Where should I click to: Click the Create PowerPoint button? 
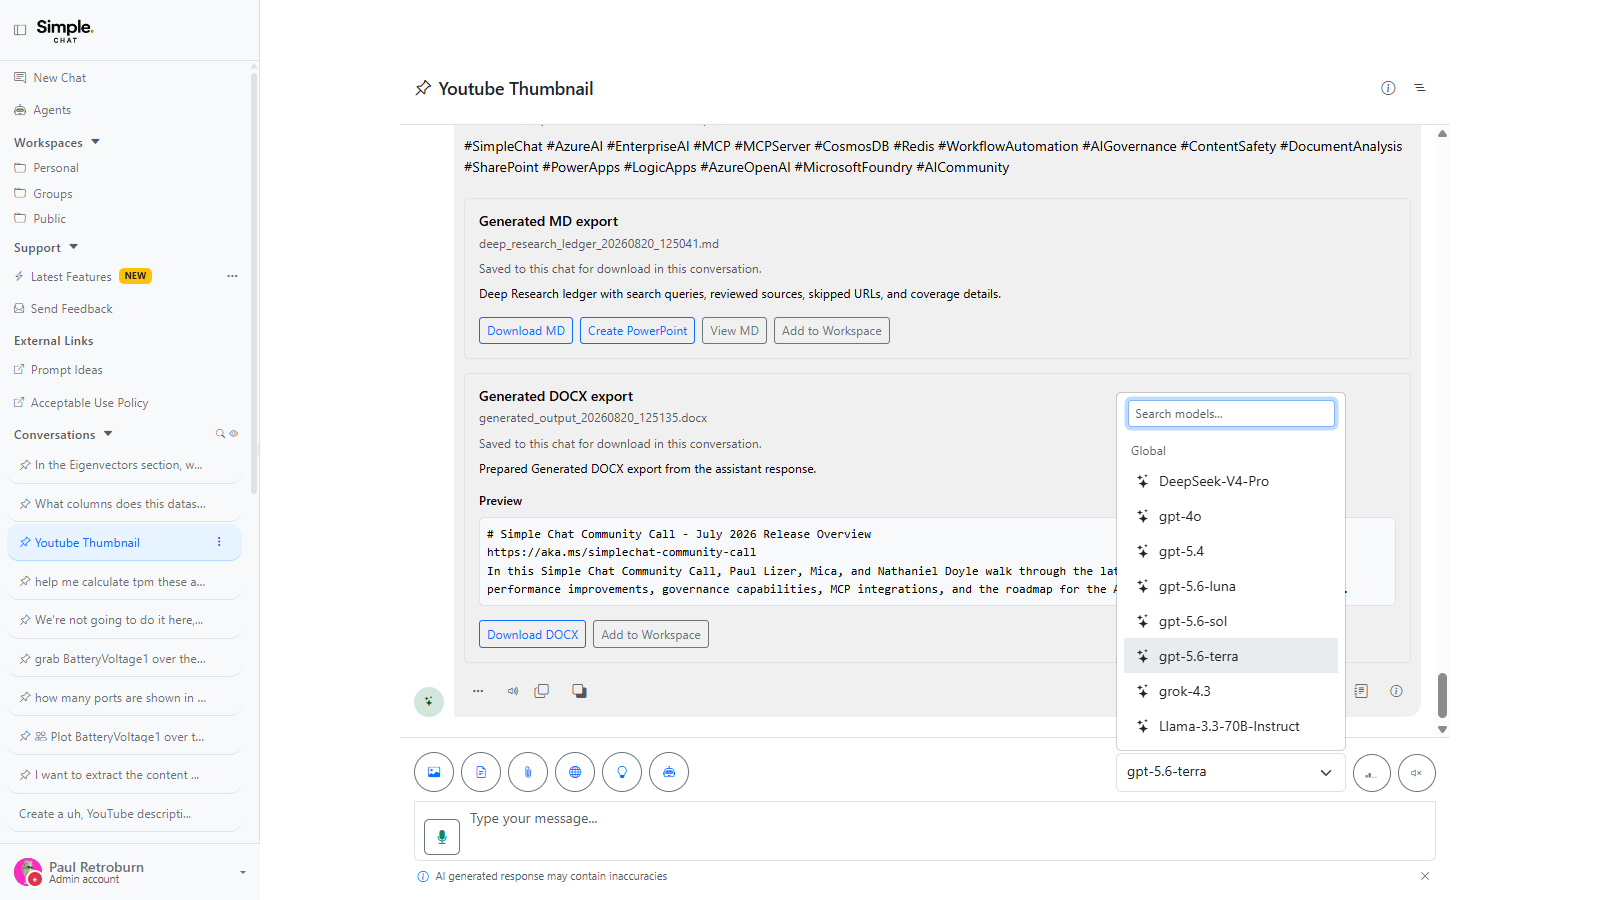coord(638,331)
